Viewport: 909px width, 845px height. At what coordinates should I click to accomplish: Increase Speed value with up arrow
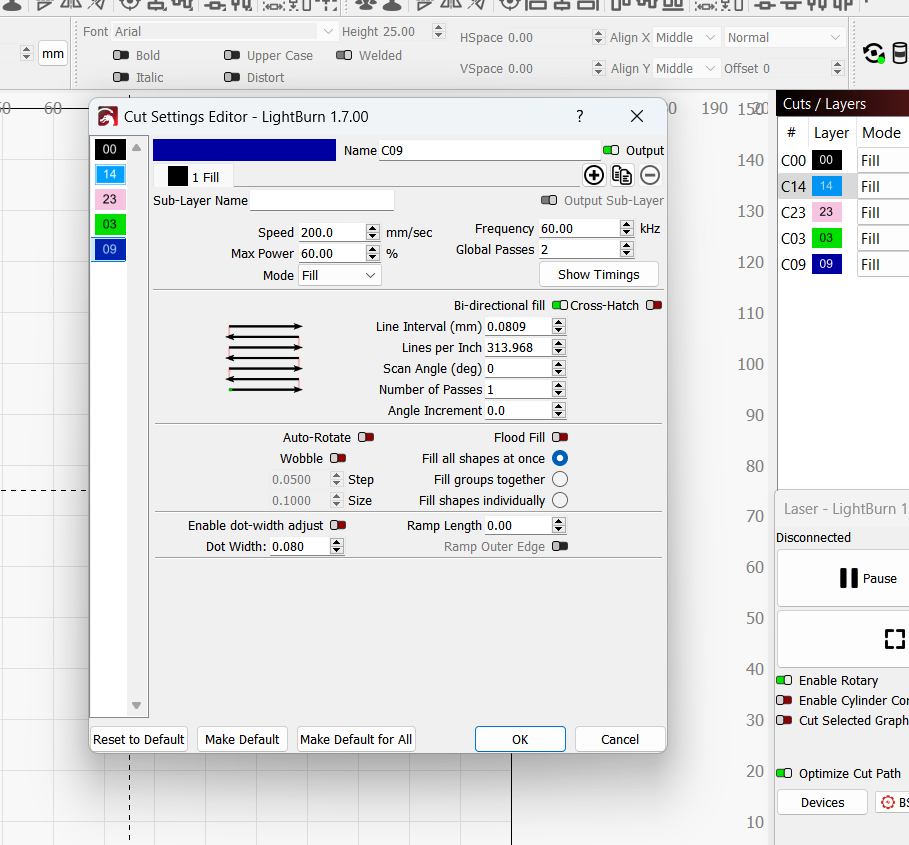[373, 228]
